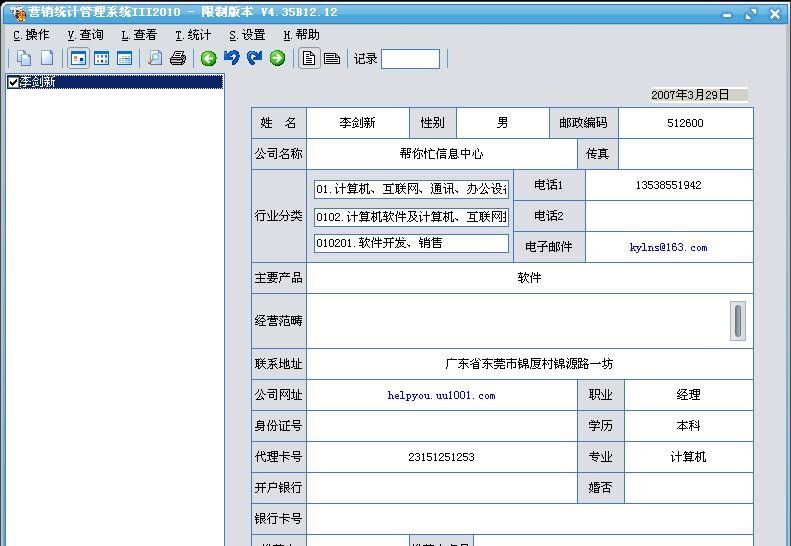Go to previous record green arrow
The image size is (791, 546).
point(208,59)
